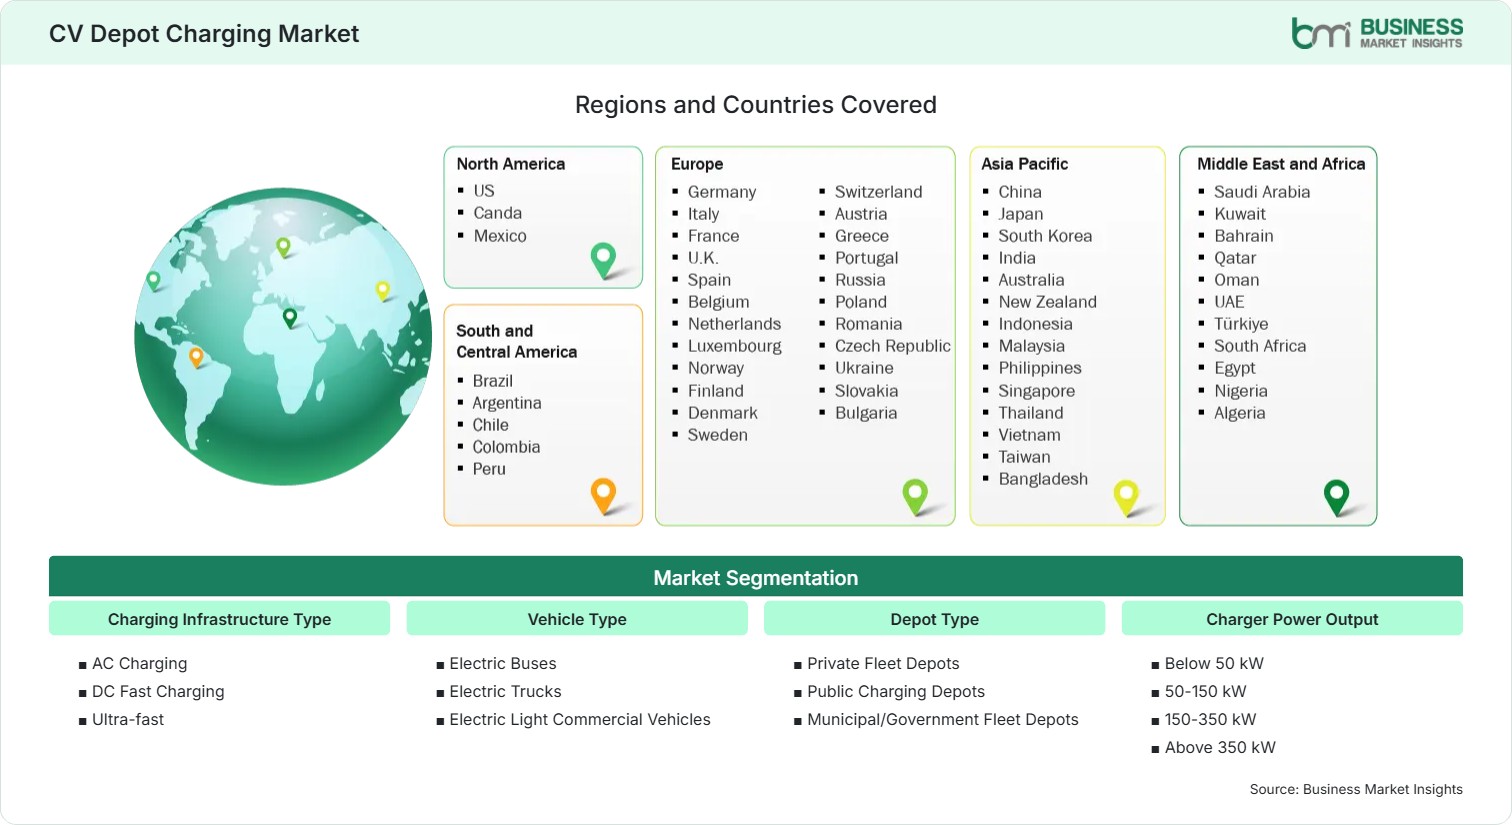Click the Source: Business Market Insights text

1356,789
